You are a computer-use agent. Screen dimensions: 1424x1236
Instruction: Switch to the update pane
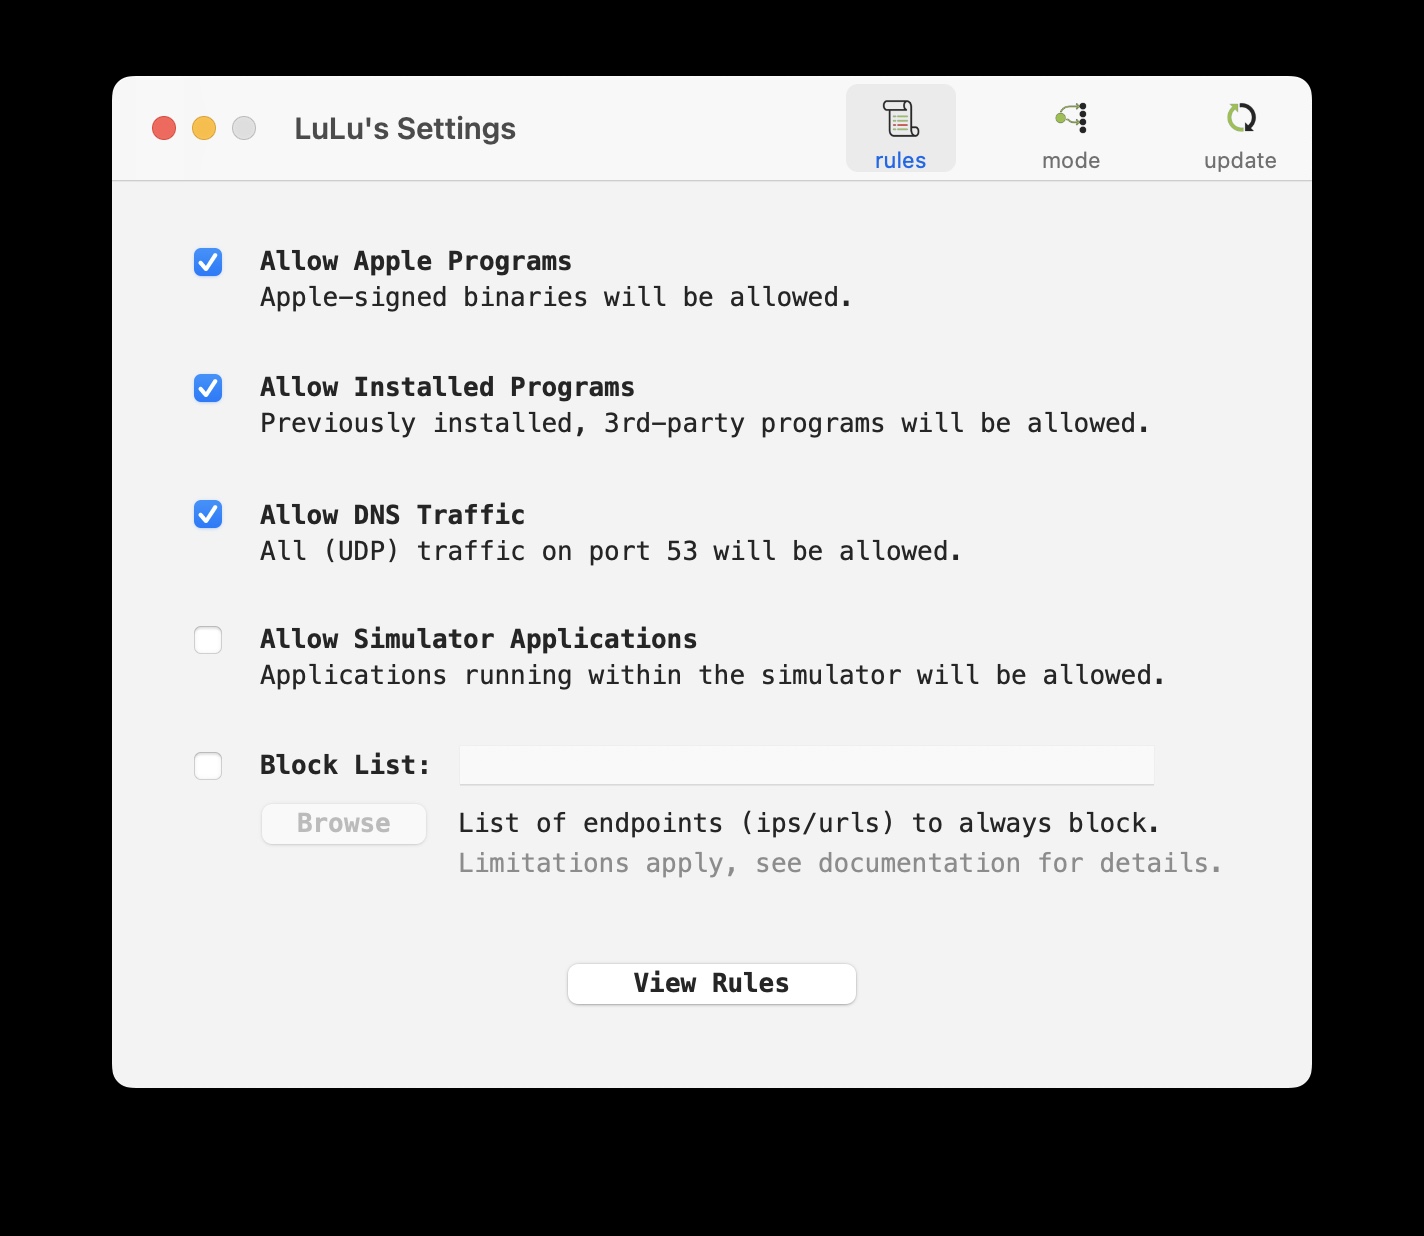(1240, 128)
